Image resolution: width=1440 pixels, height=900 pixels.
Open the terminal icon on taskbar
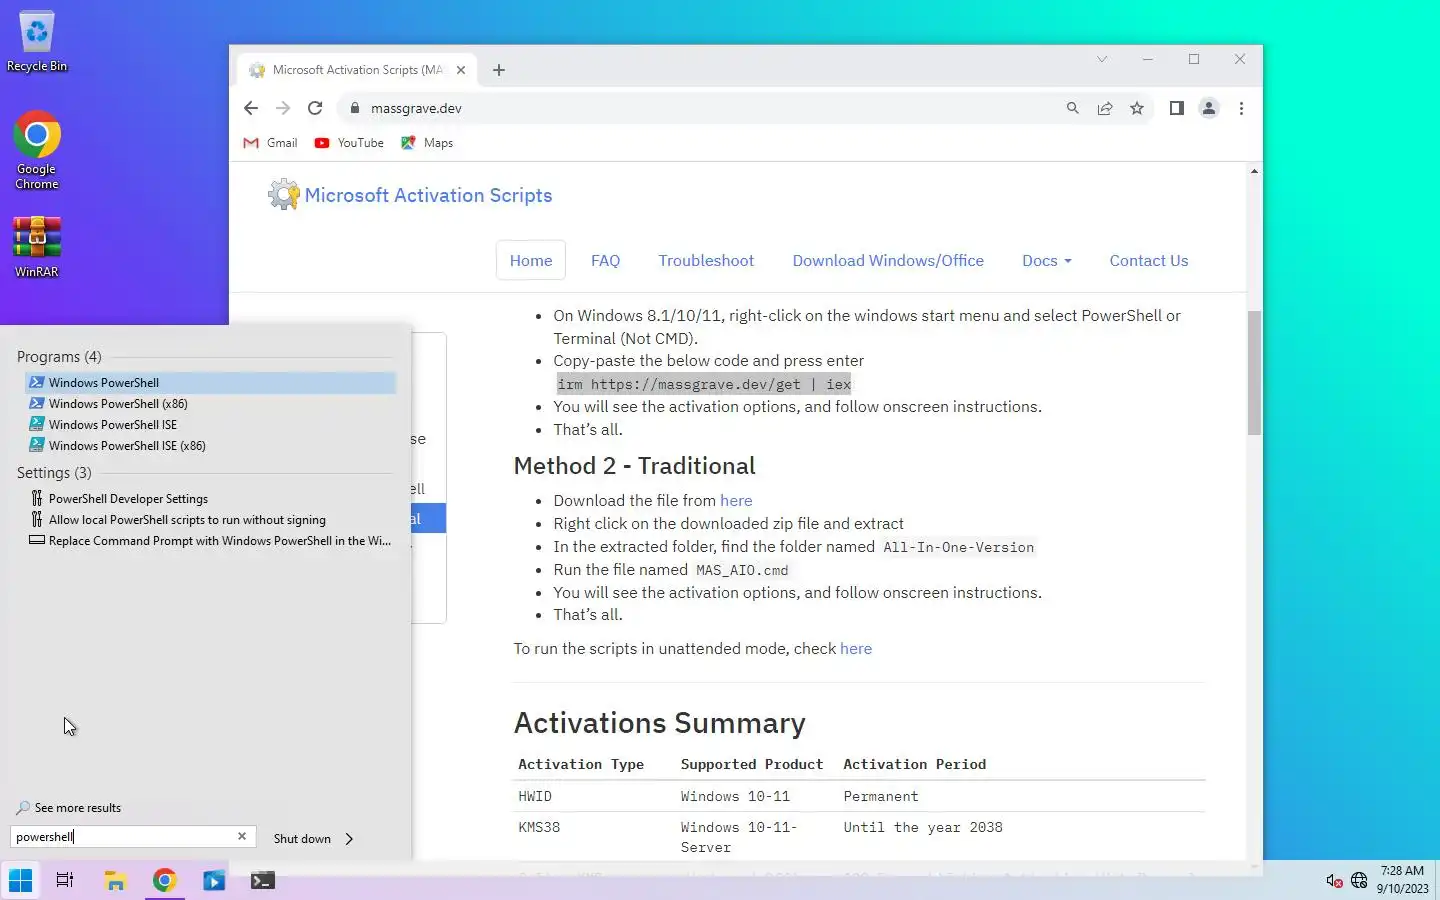[263, 880]
